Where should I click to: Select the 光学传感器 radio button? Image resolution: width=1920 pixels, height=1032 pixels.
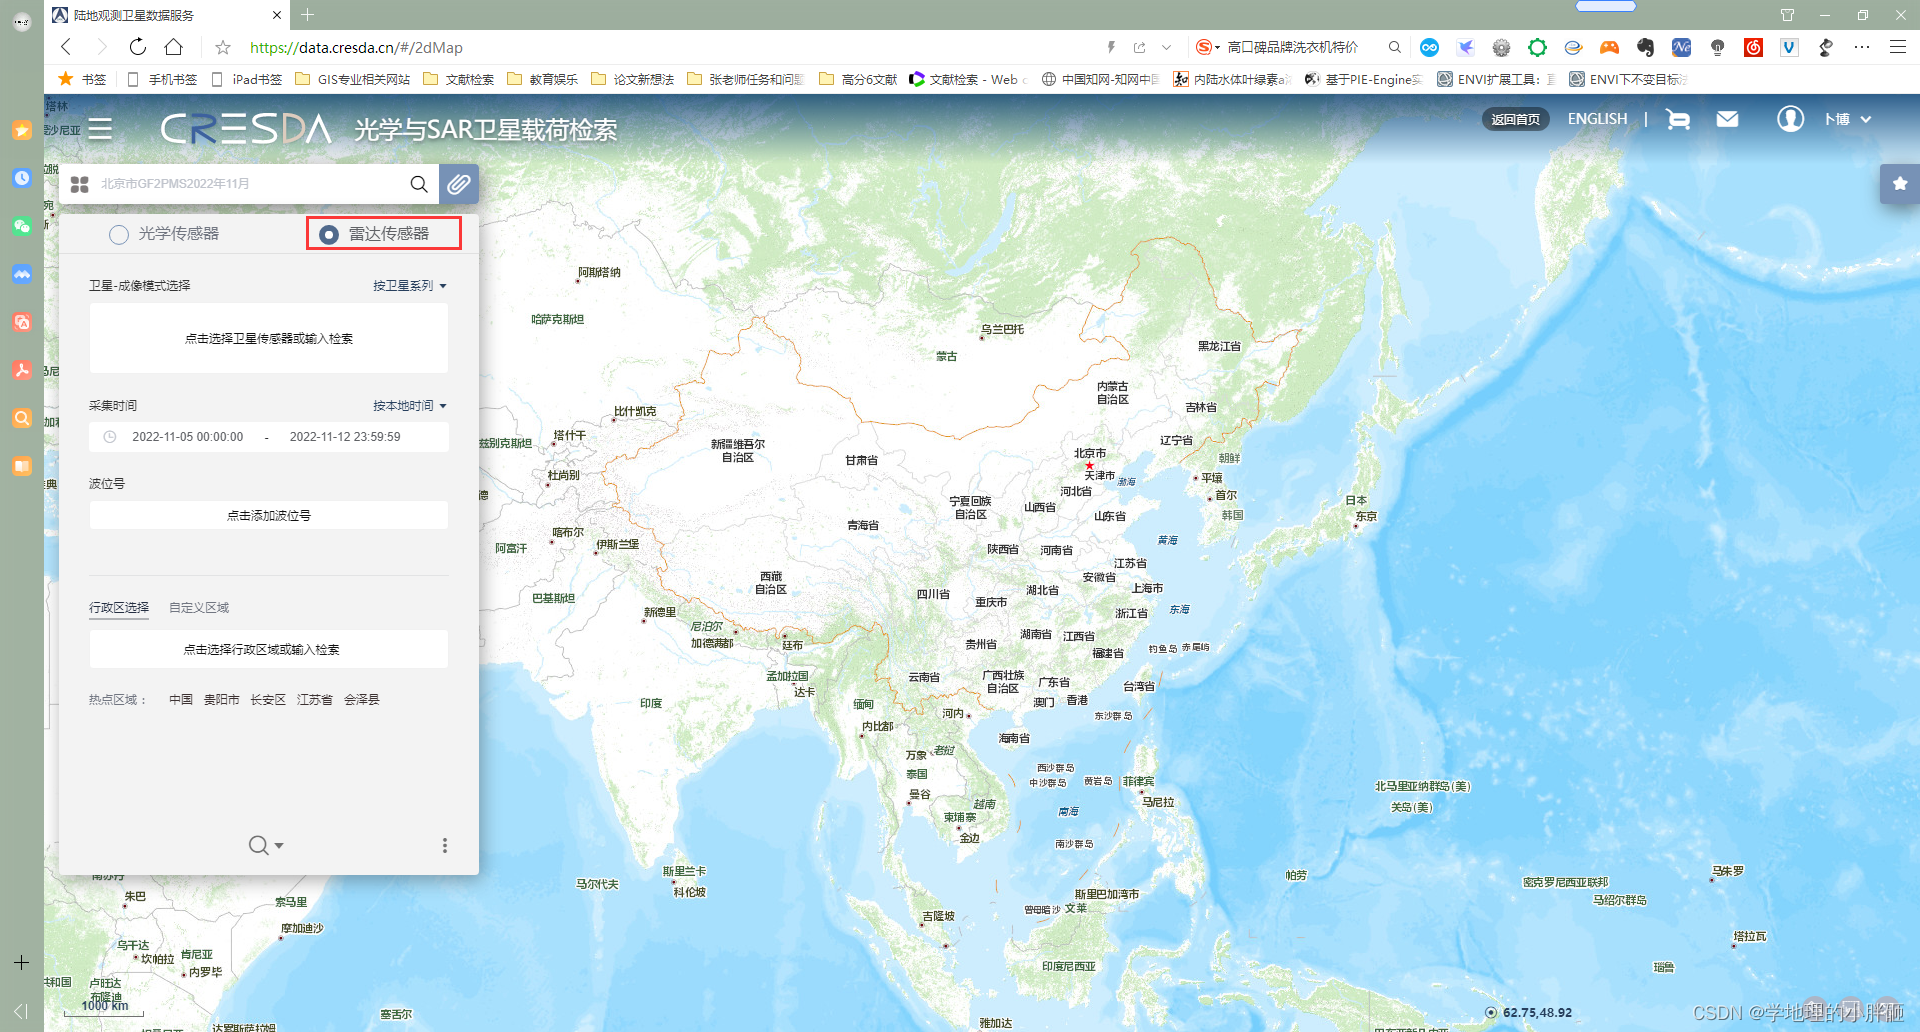click(x=119, y=234)
